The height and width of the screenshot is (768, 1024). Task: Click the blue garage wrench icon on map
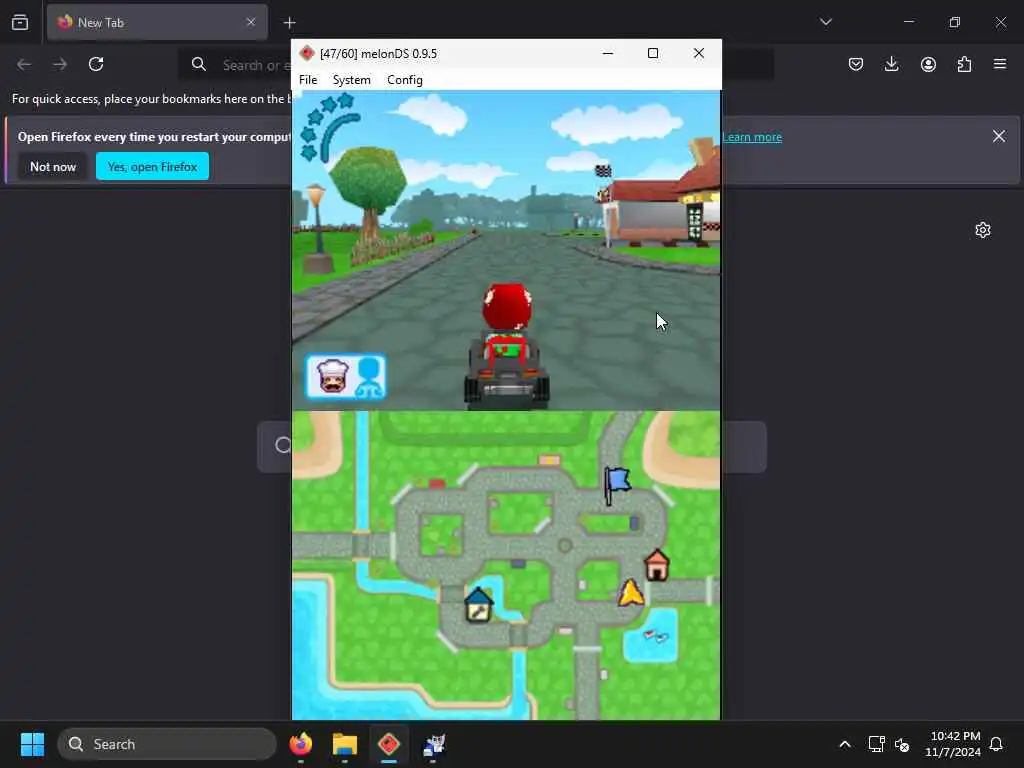(x=478, y=605)
